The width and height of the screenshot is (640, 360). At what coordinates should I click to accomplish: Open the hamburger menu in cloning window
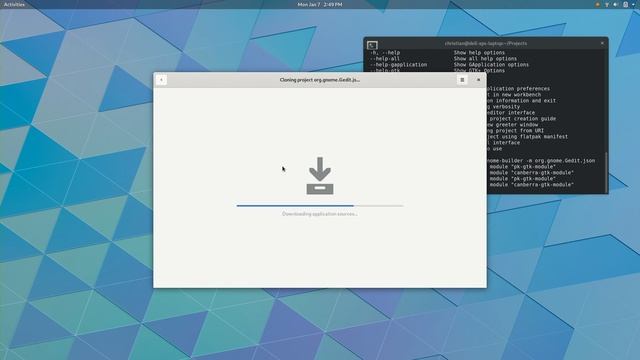tap(462, 80)
